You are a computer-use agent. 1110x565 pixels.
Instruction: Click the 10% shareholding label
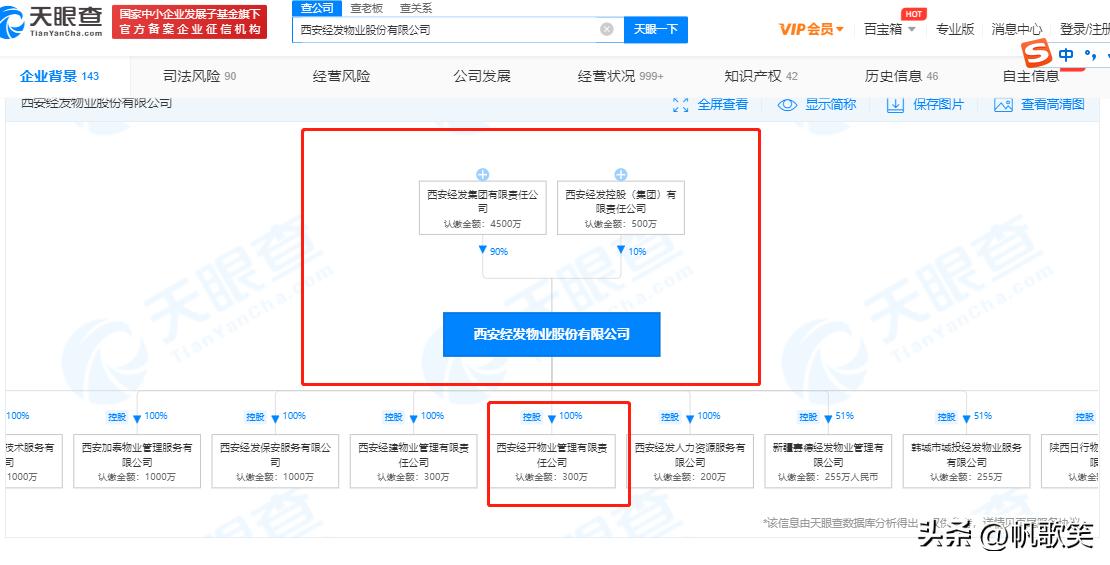pyautogui.click(x=637, y=251)
